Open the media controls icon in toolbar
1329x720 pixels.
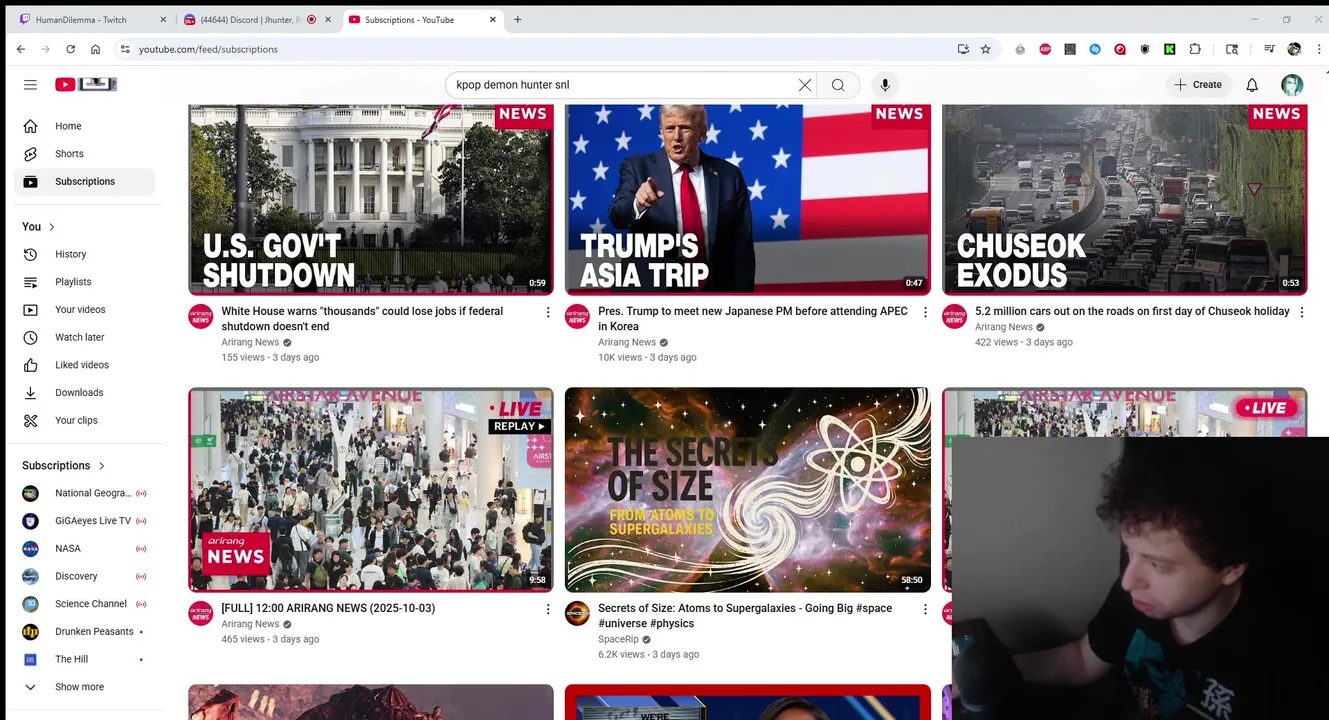[1269, 49]
